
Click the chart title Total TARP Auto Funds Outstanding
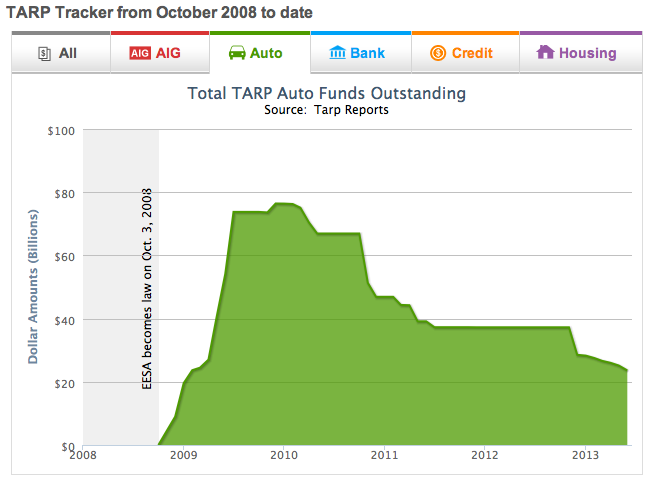pyautogui.click(x=327, y=94)
